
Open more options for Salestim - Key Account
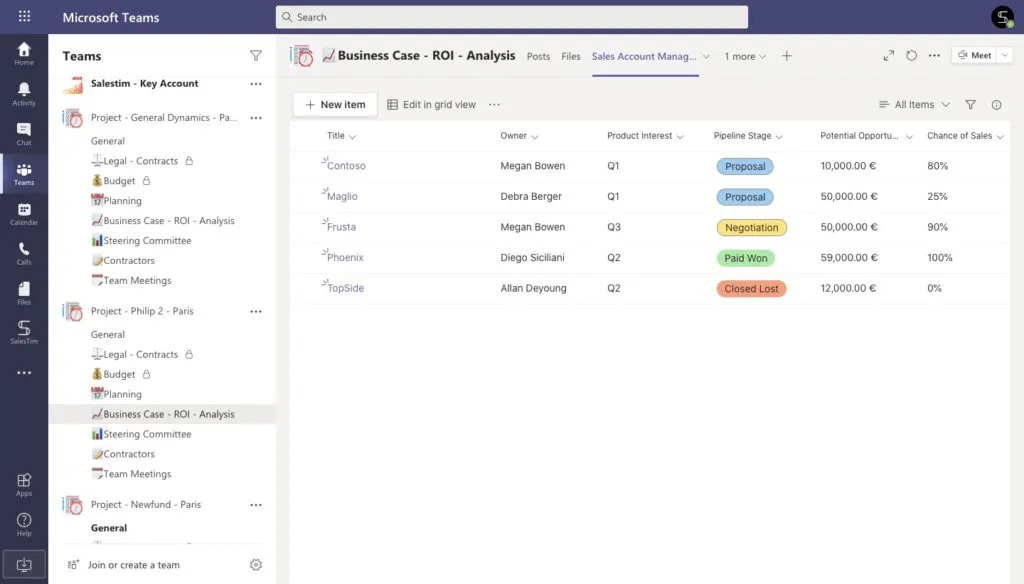click(256, 84)
